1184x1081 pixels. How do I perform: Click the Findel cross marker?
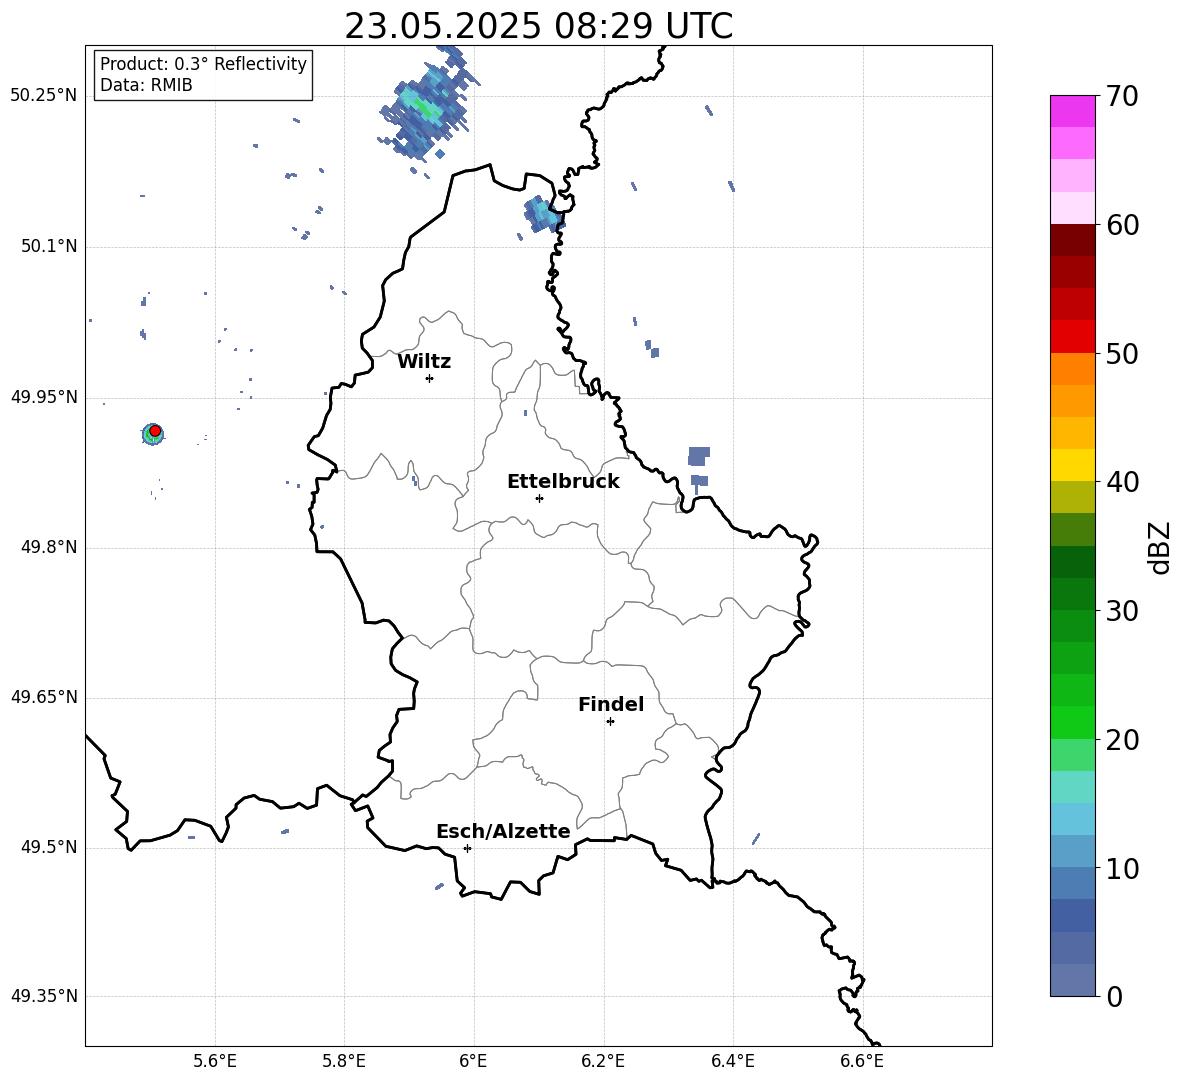[610, 722]
